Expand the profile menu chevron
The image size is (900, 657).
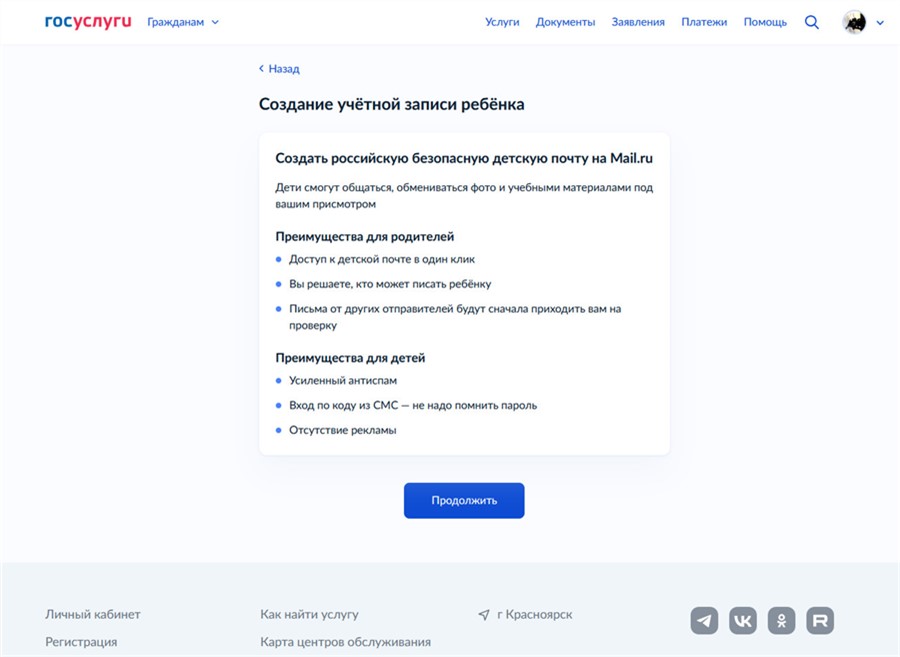pyautogui.click(x=880, y=23)
